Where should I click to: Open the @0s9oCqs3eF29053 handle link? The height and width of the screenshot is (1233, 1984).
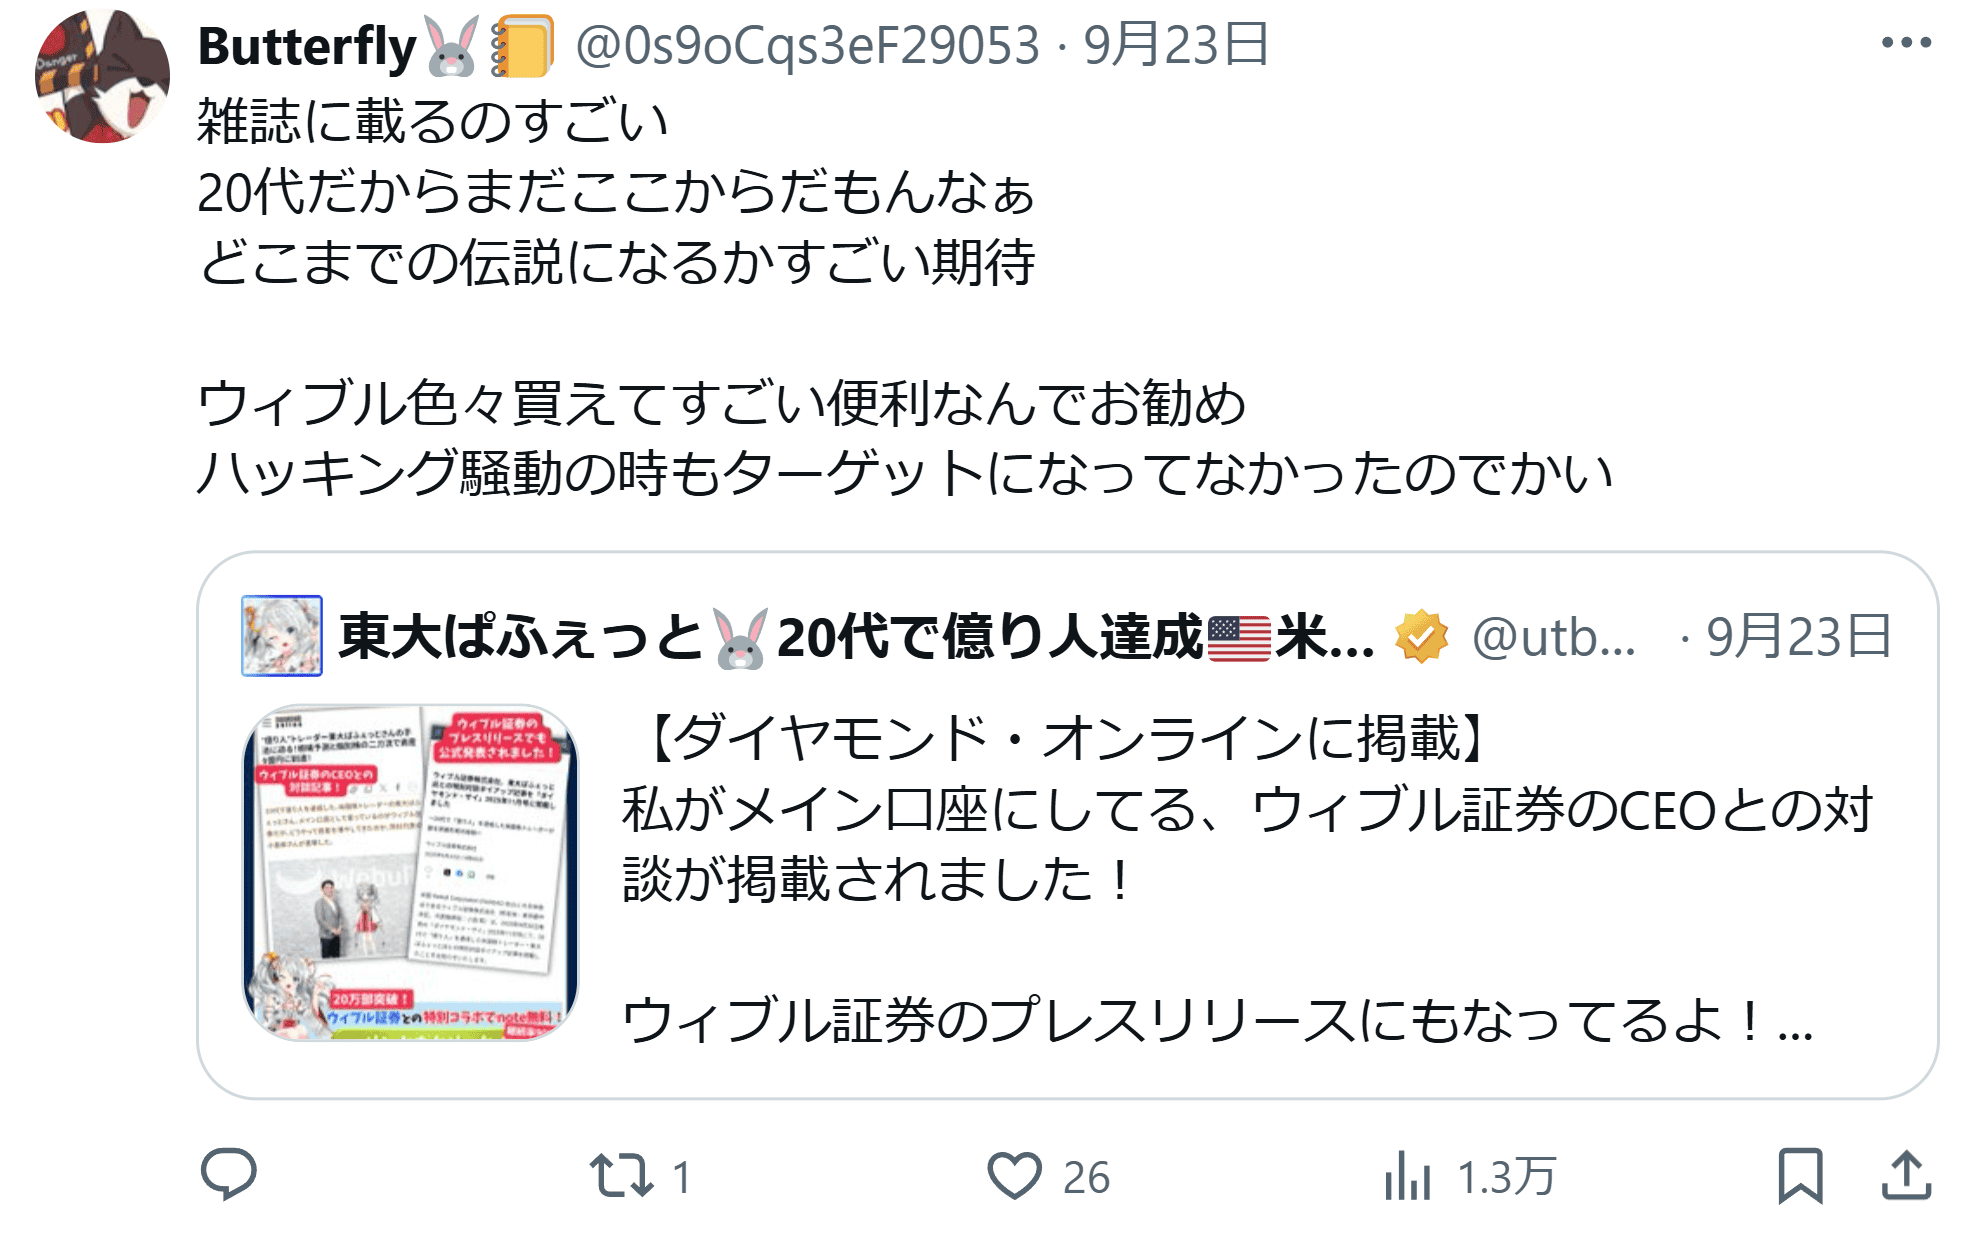807,46
